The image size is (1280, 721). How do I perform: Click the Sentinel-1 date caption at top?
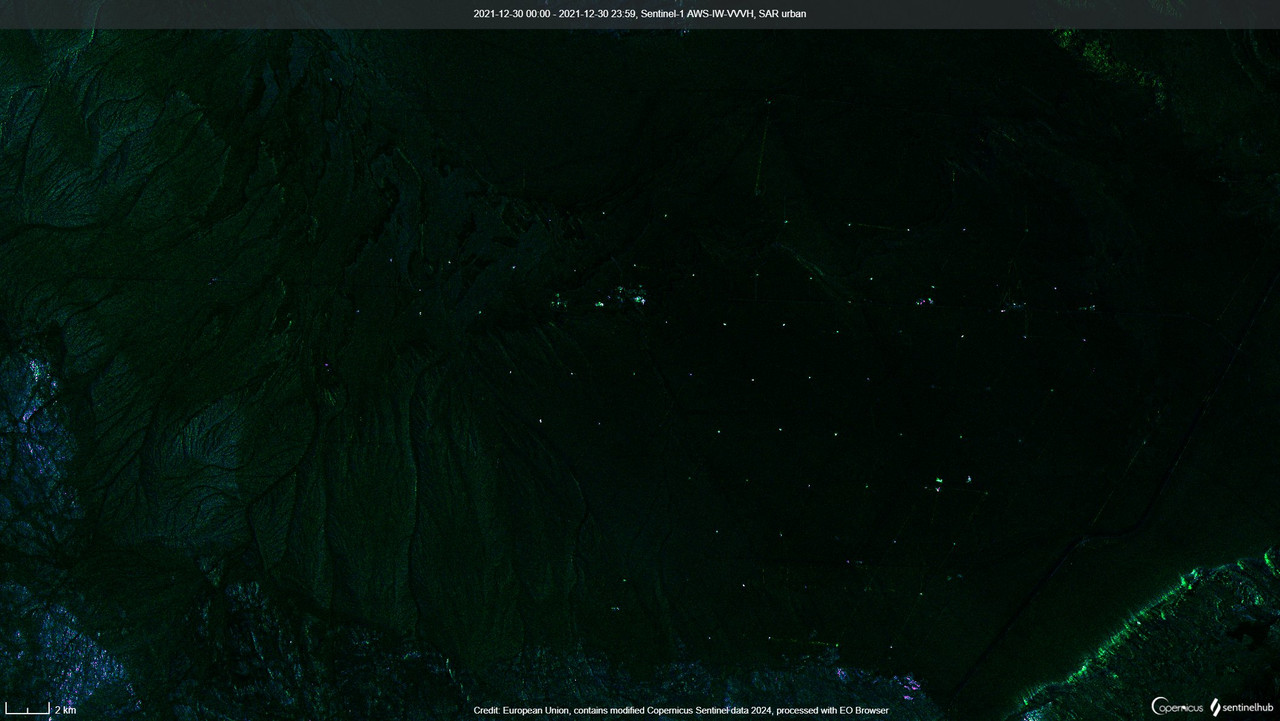point(640,14)
